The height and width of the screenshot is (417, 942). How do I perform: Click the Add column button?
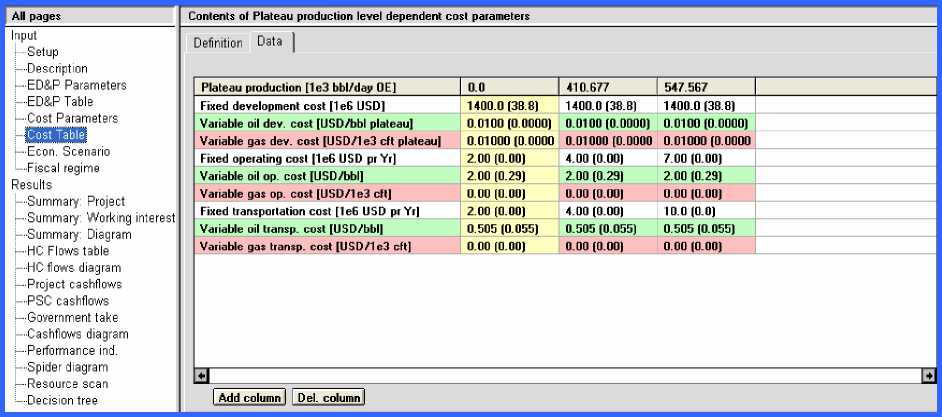click(x=249, y=398)
